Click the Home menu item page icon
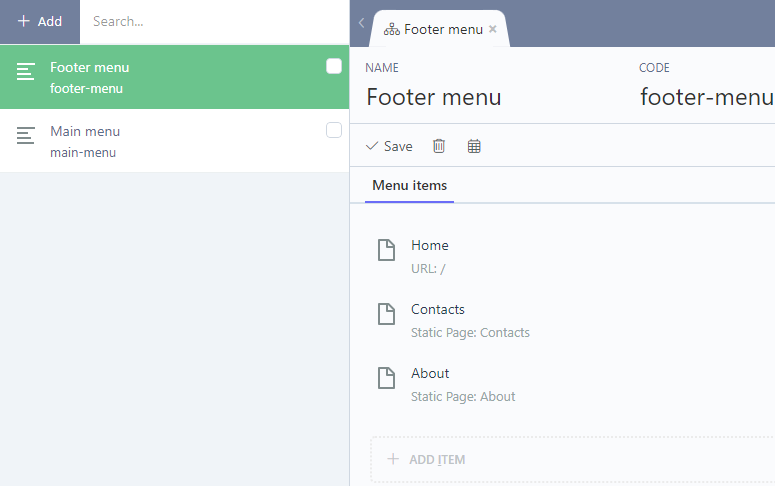The height and width of the screenshot is (486, 775). pos(386,250)
